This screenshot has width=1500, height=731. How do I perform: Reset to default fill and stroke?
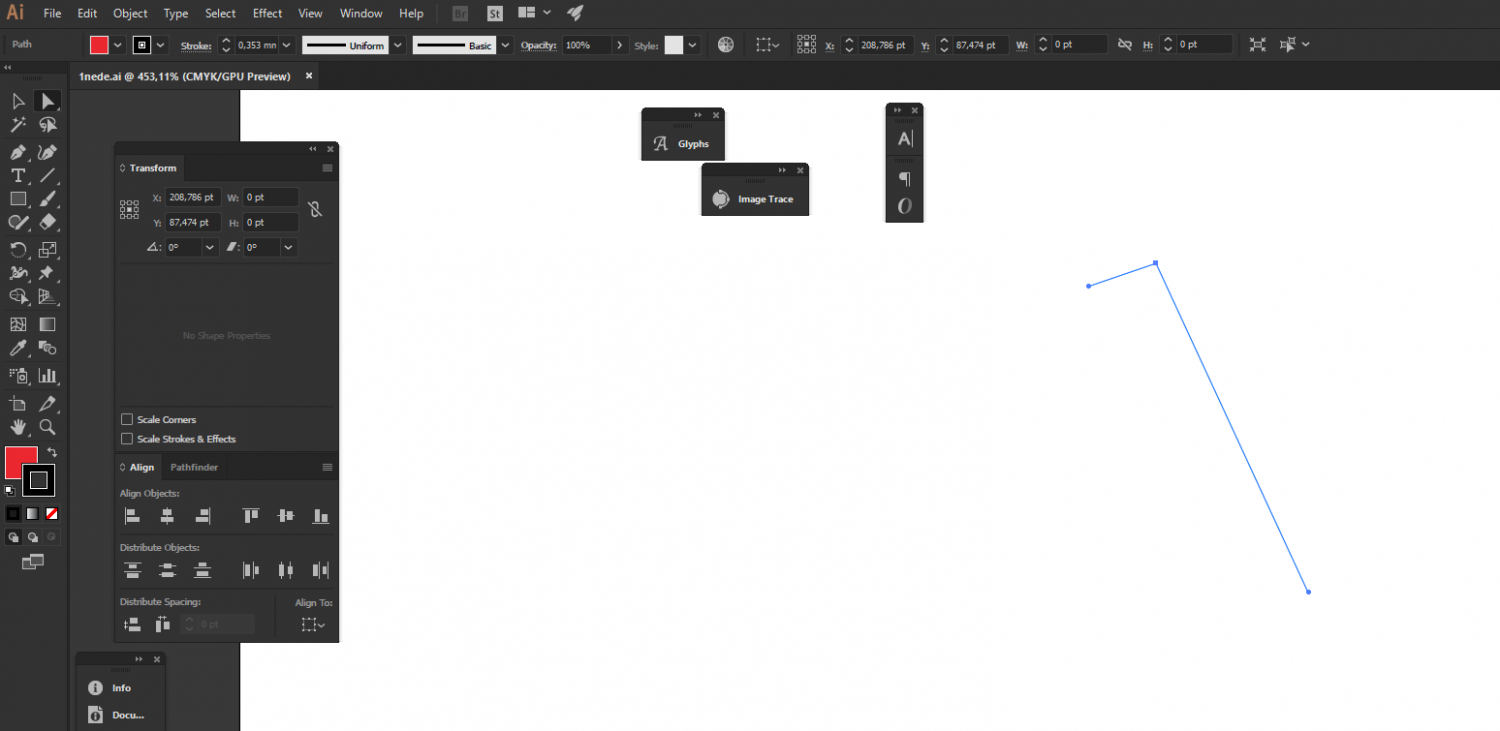tap(10, 490)
